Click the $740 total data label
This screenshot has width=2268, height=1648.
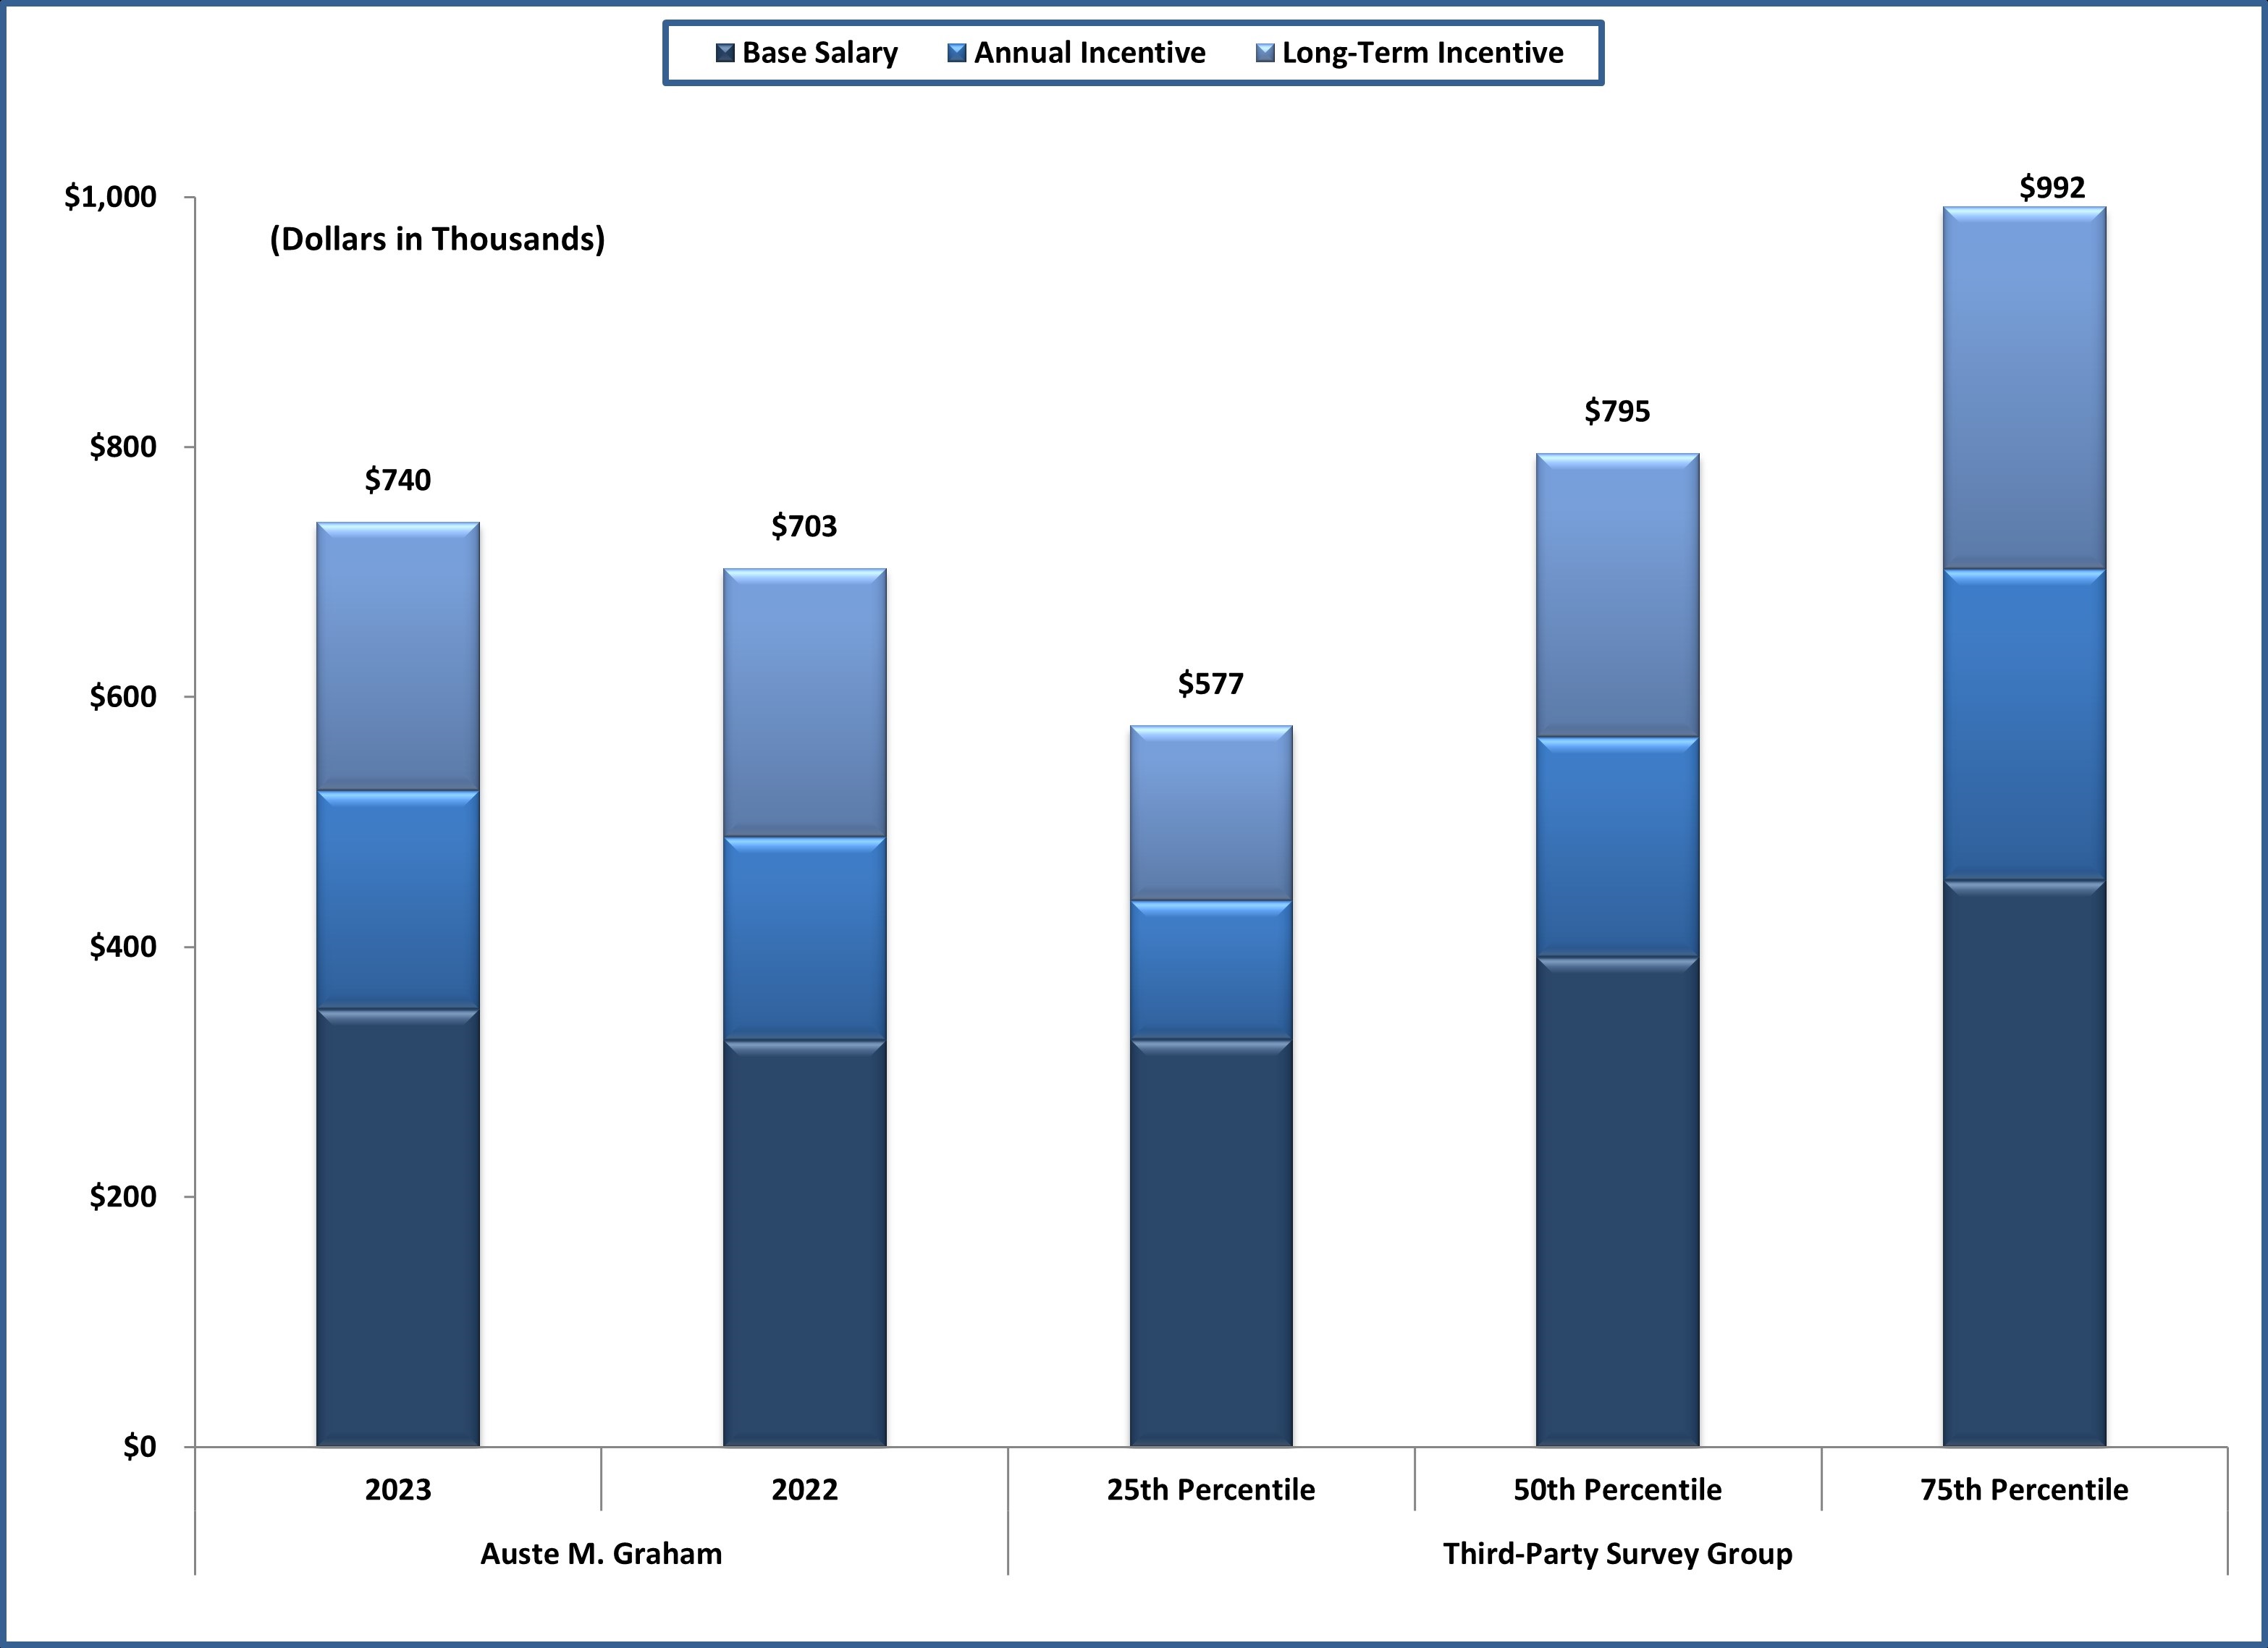coord(398,480)
